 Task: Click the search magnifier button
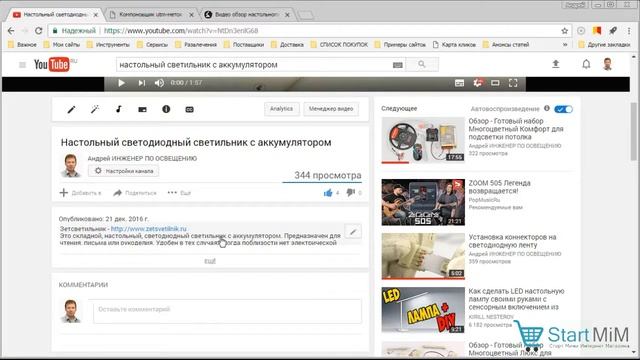[x=422, y=64]
